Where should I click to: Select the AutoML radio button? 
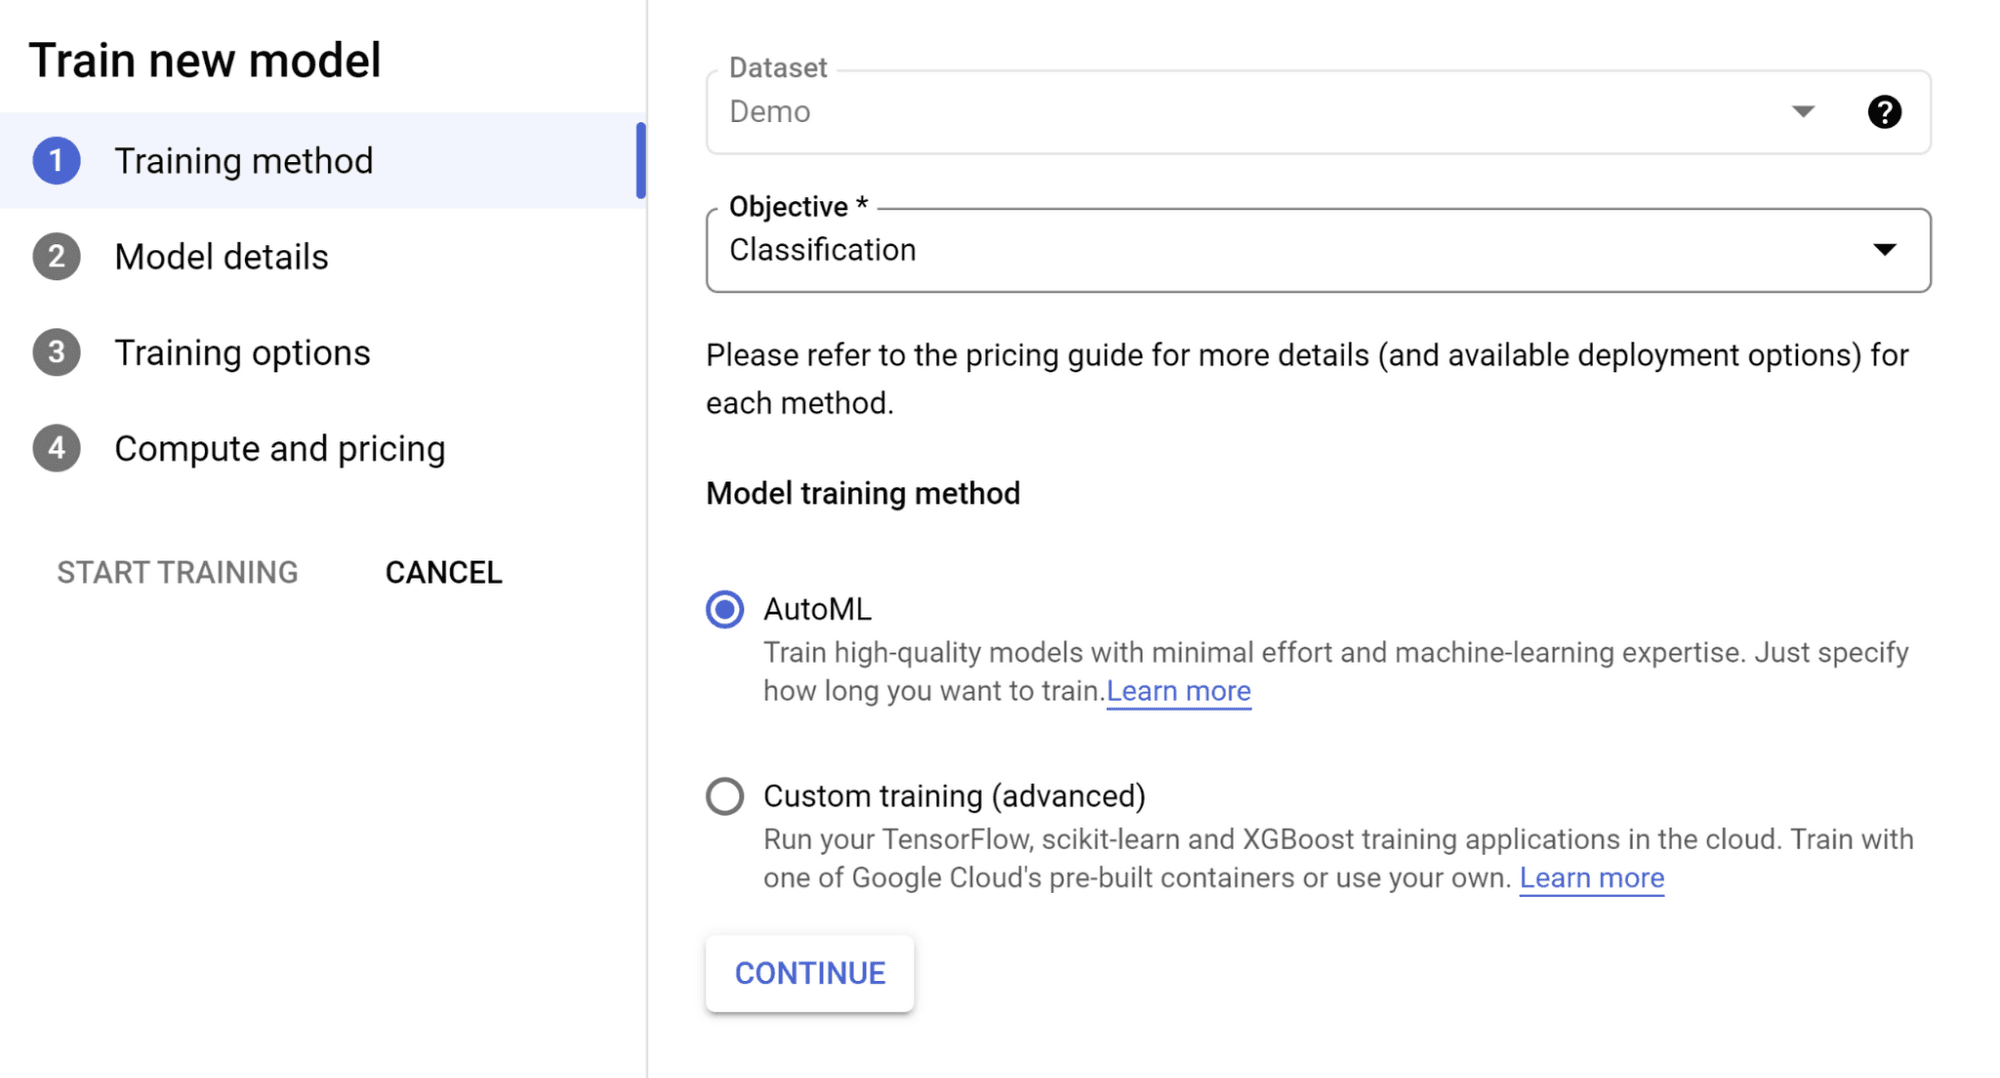click(725, 609)
